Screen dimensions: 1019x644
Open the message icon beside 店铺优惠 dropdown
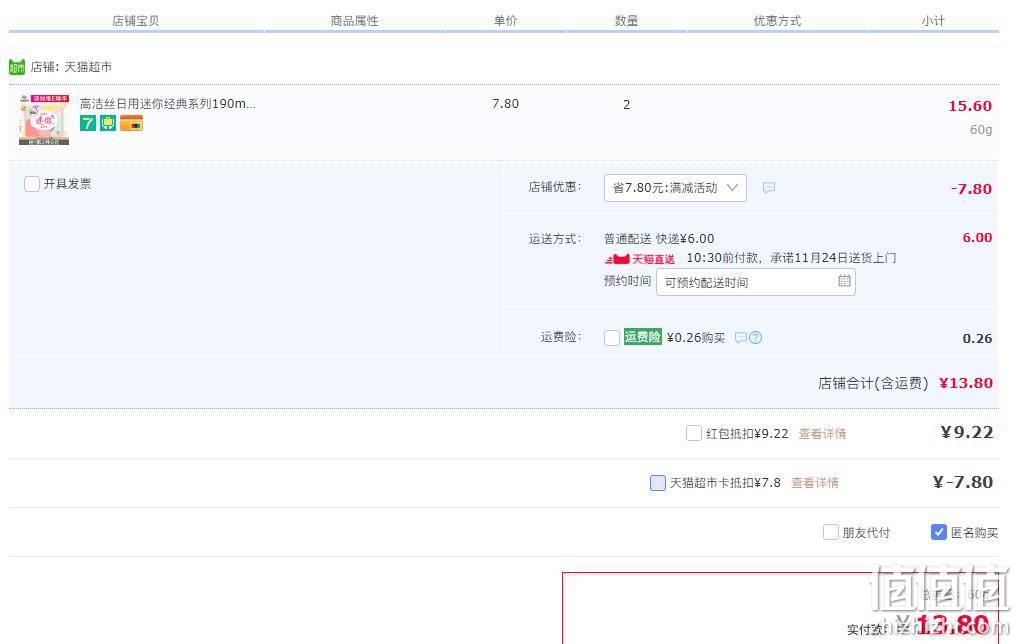[769, 188]
